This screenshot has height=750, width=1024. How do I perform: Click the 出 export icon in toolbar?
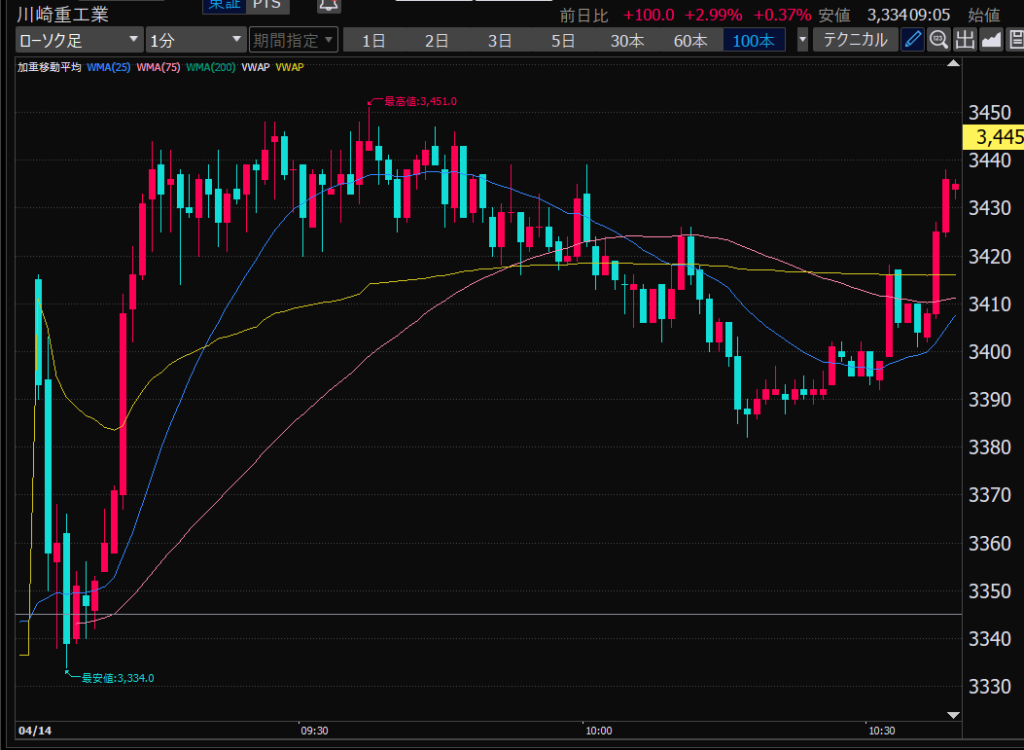pos(964,40)
